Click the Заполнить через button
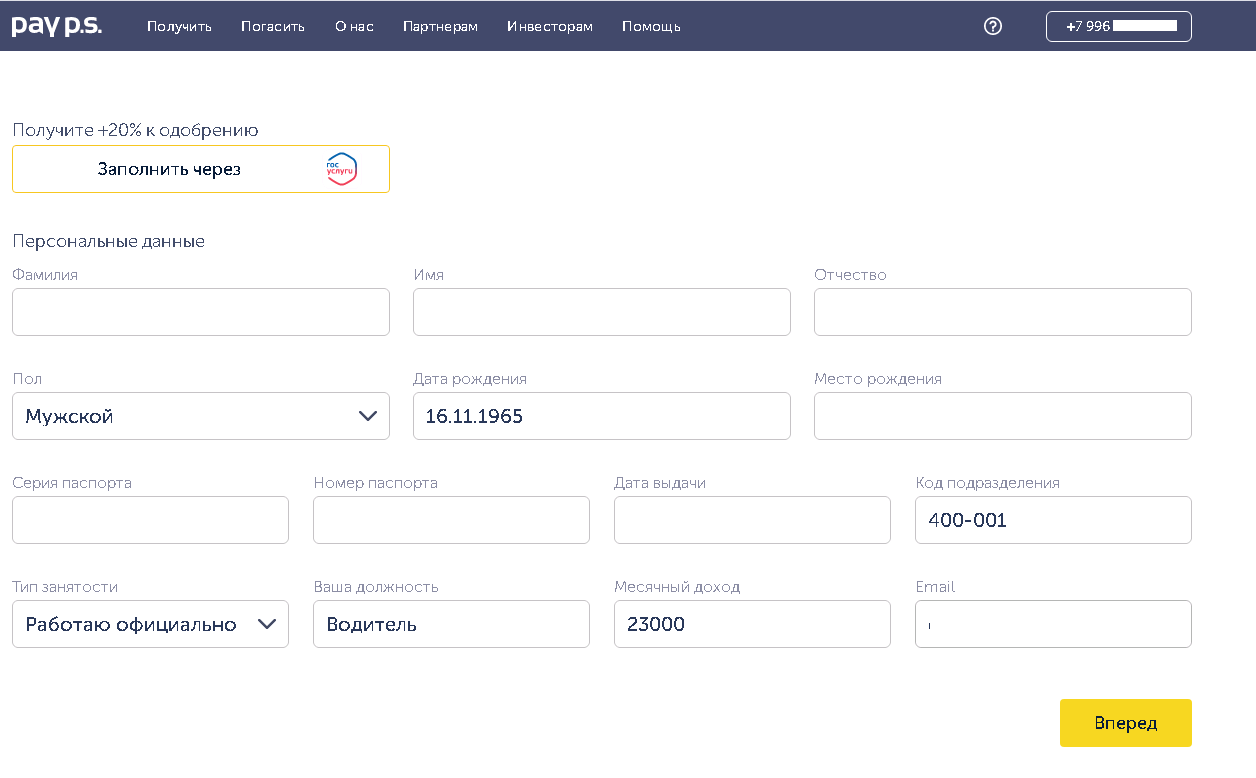Viewport: 1256px width, 778px height. (200, 169)
